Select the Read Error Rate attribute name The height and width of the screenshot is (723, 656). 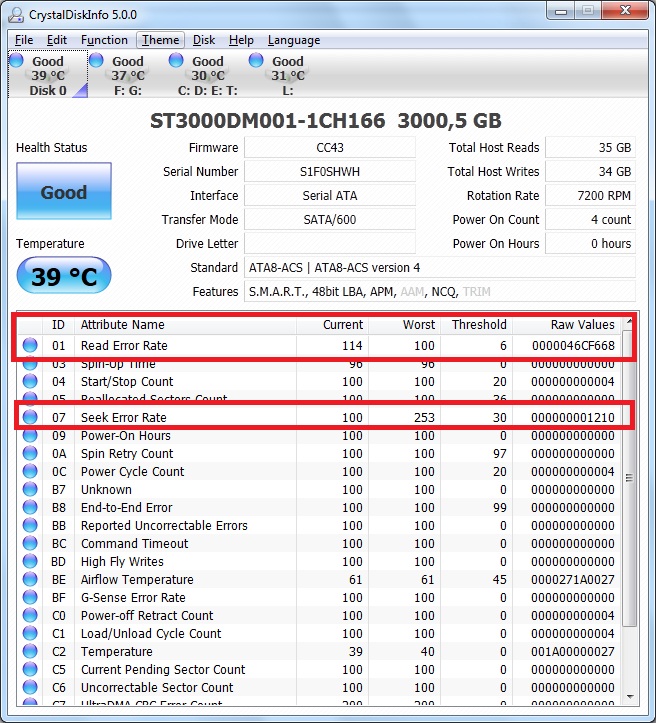pos(124,345)
